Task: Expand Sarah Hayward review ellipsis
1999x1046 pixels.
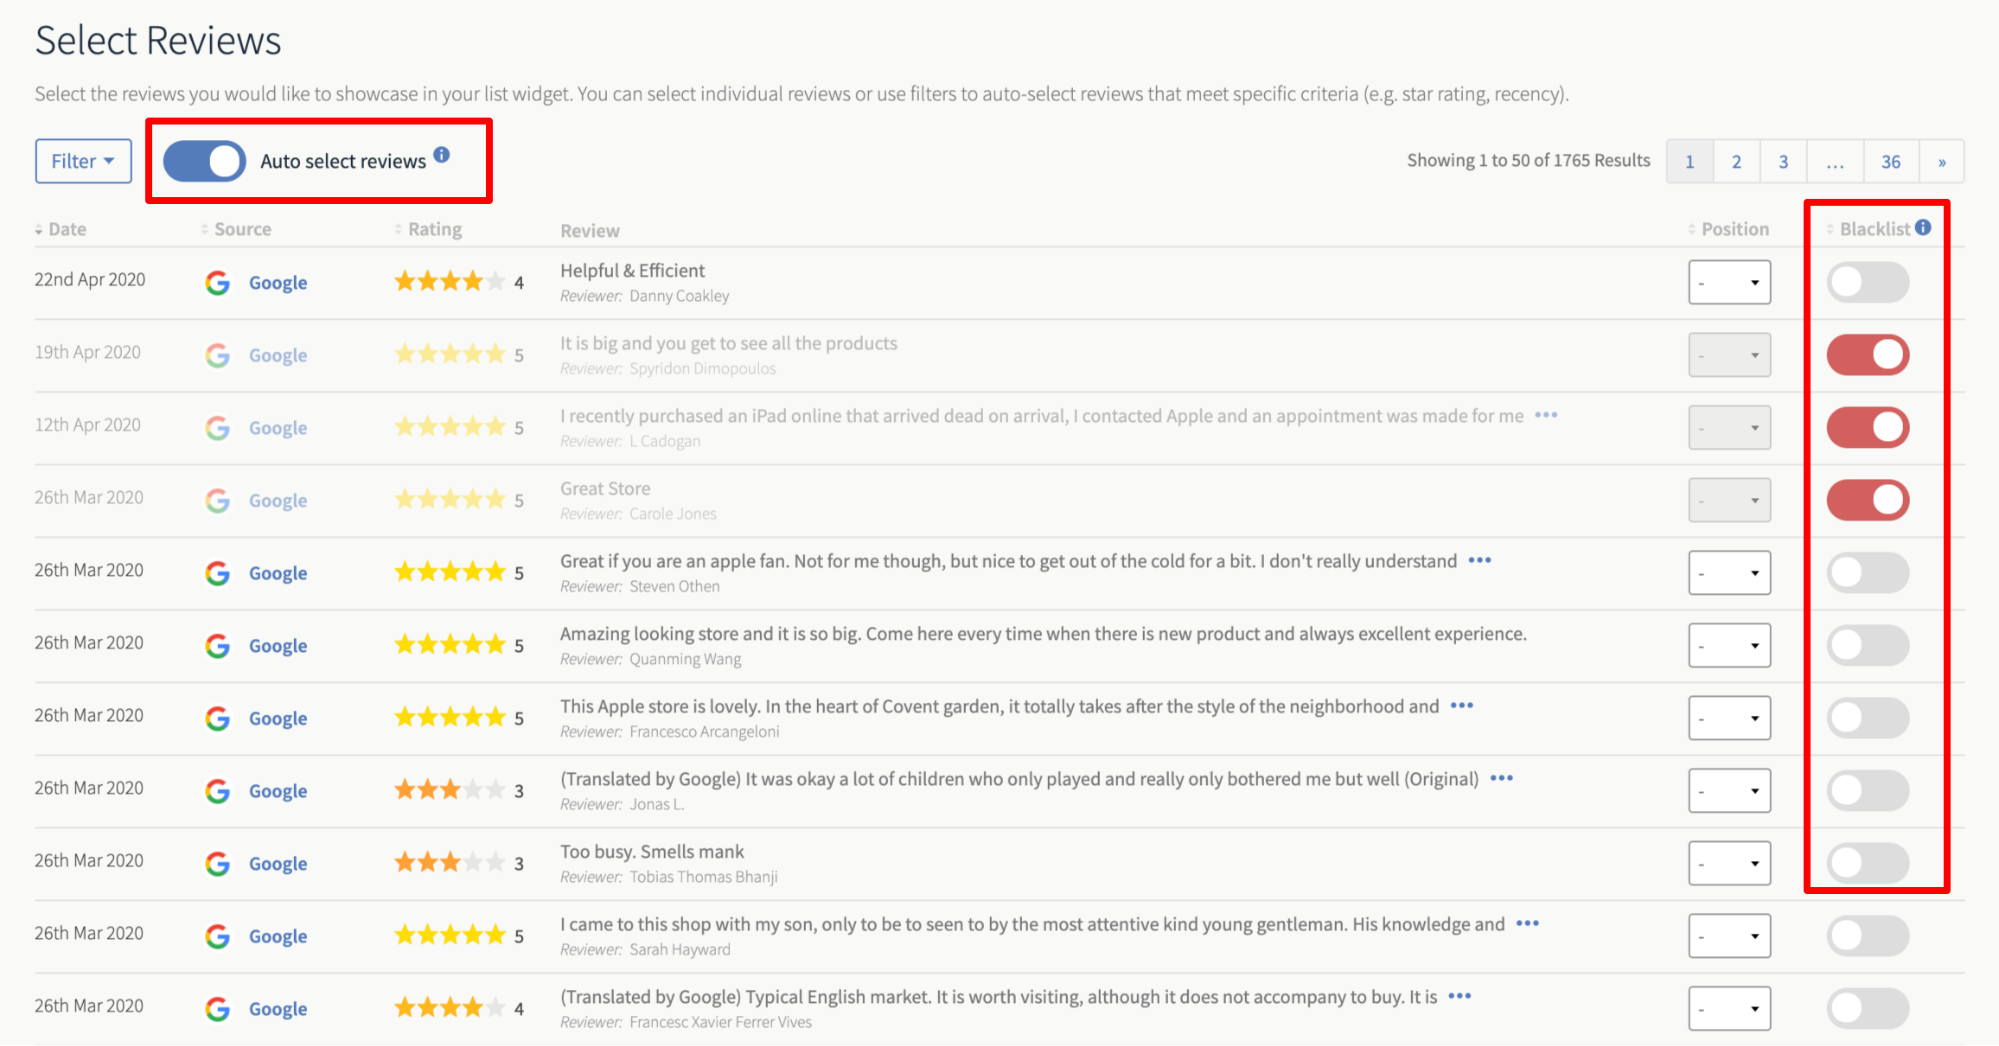Action: [x=1528, y=923]
